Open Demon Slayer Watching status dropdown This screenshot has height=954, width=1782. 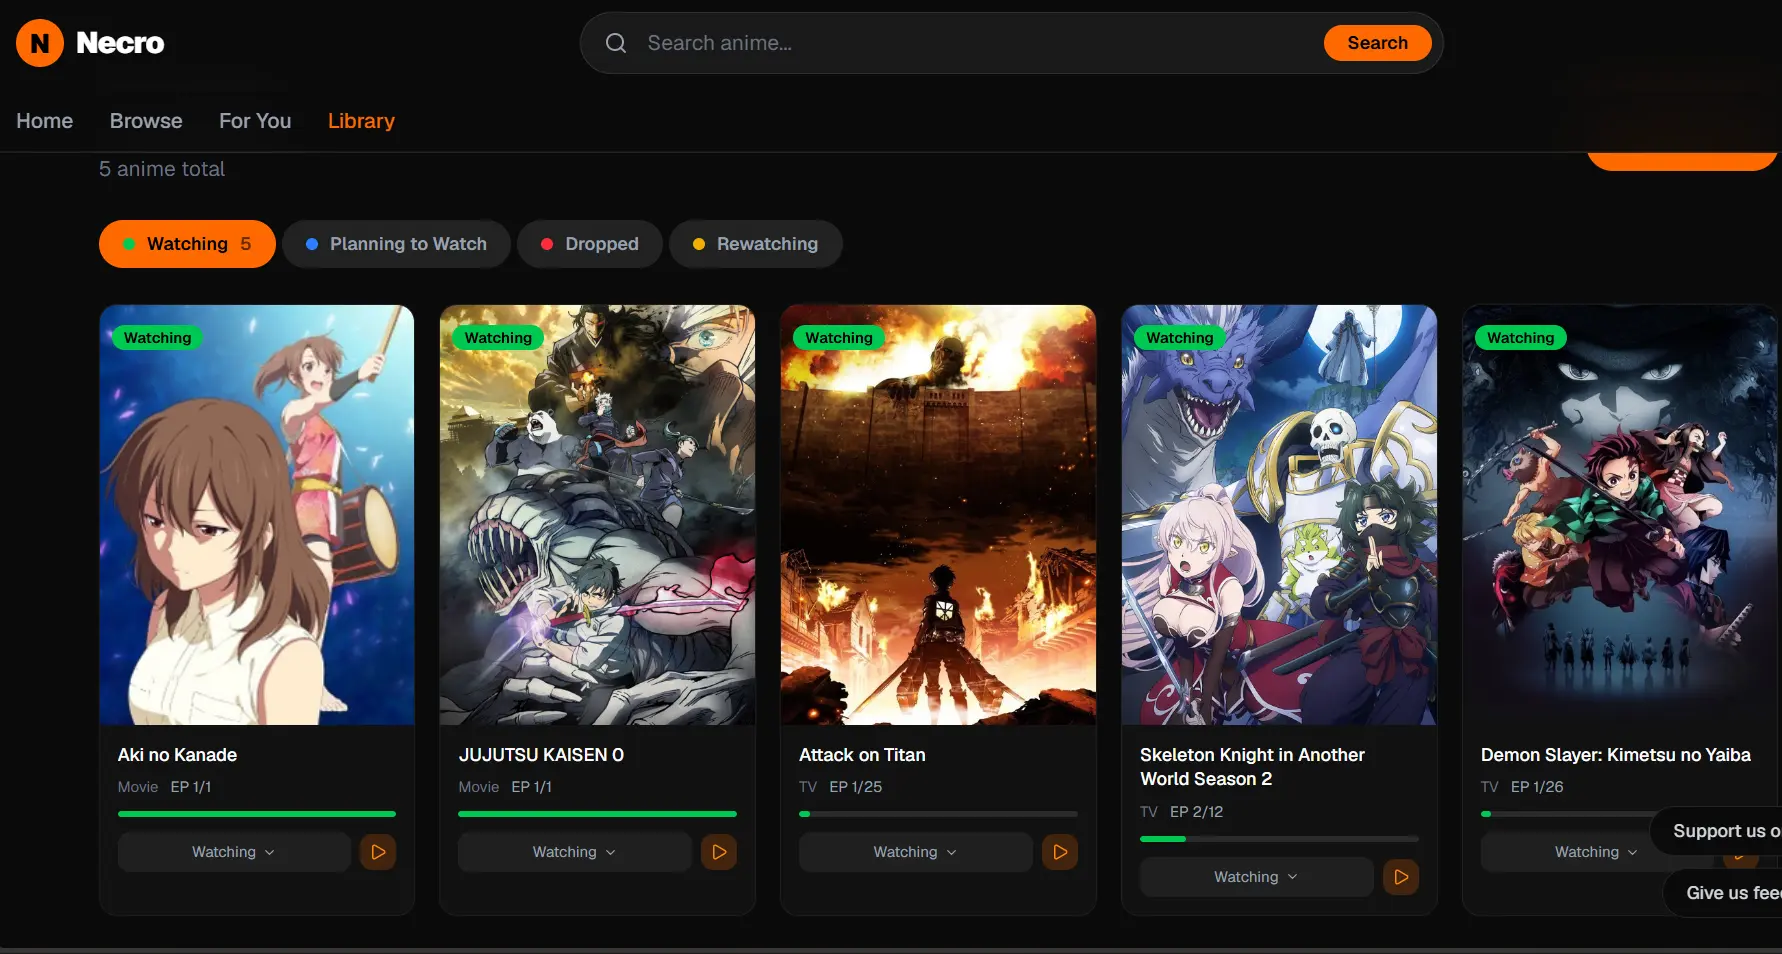pos(1596,852)
